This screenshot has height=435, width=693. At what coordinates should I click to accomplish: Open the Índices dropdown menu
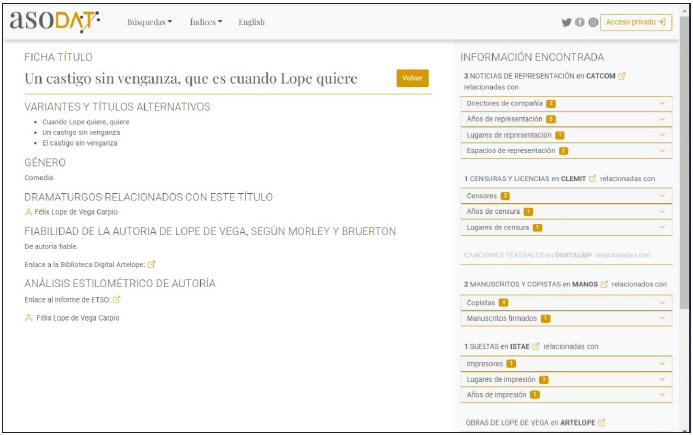pos(206,22)
